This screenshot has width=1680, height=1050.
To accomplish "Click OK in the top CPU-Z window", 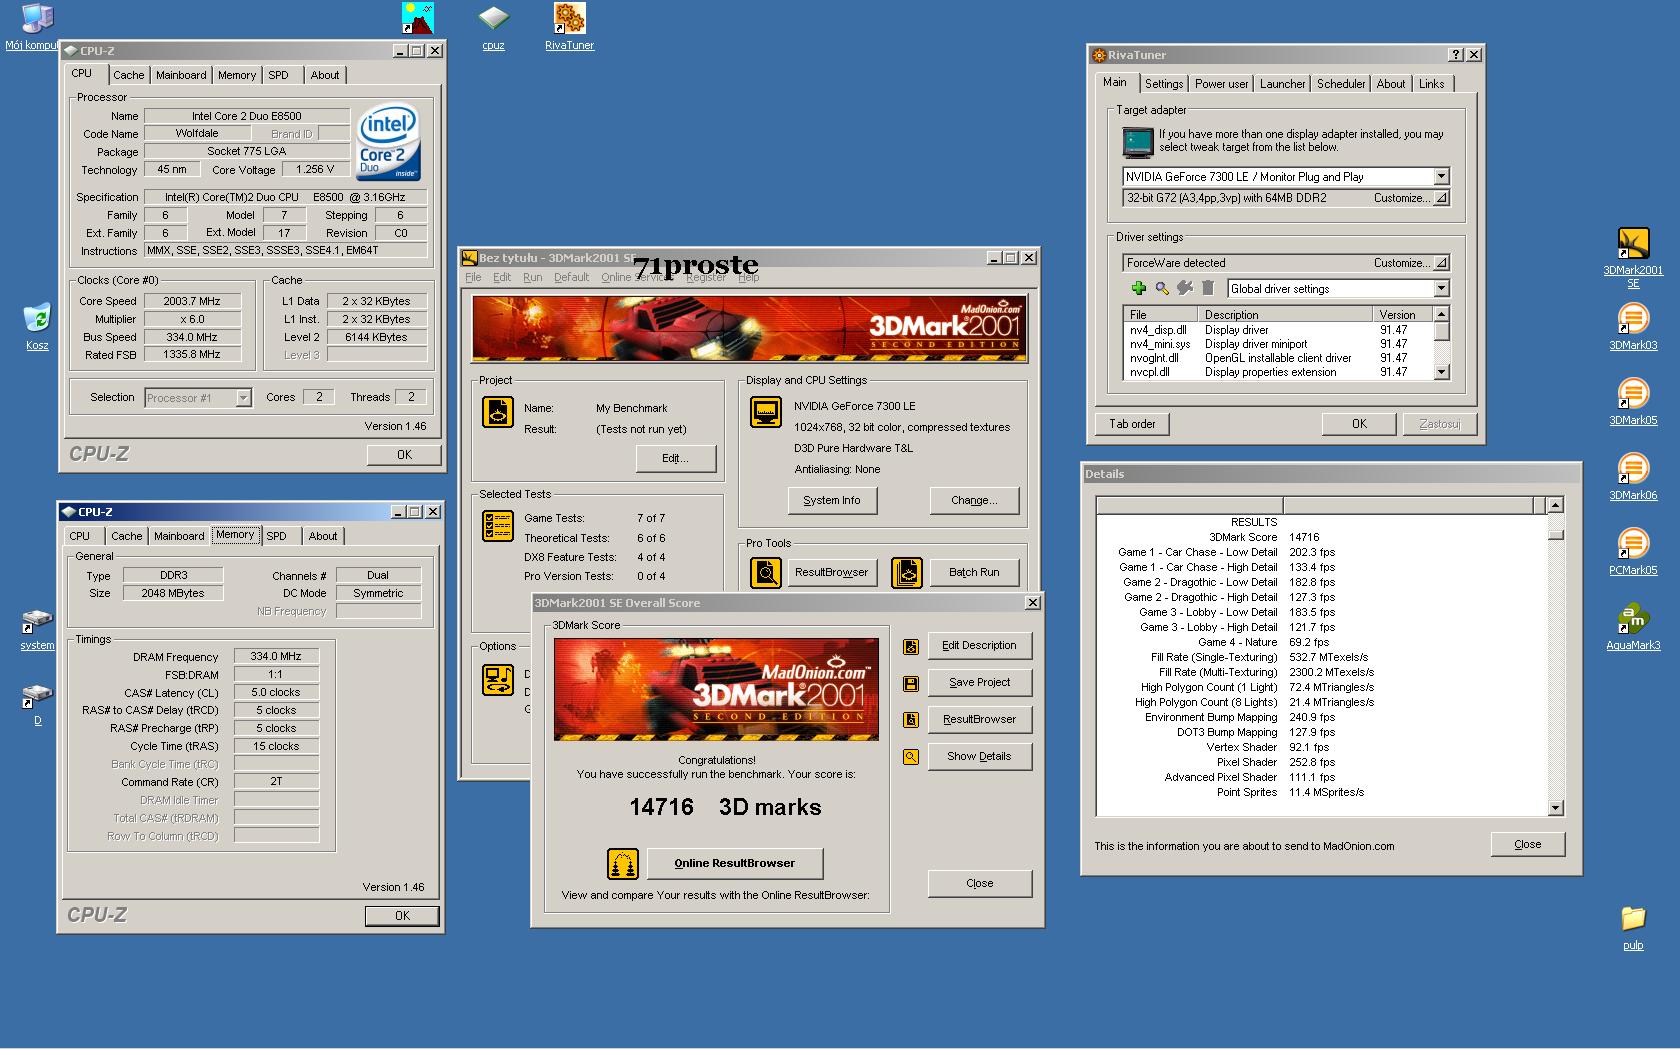I will (404, 454).
